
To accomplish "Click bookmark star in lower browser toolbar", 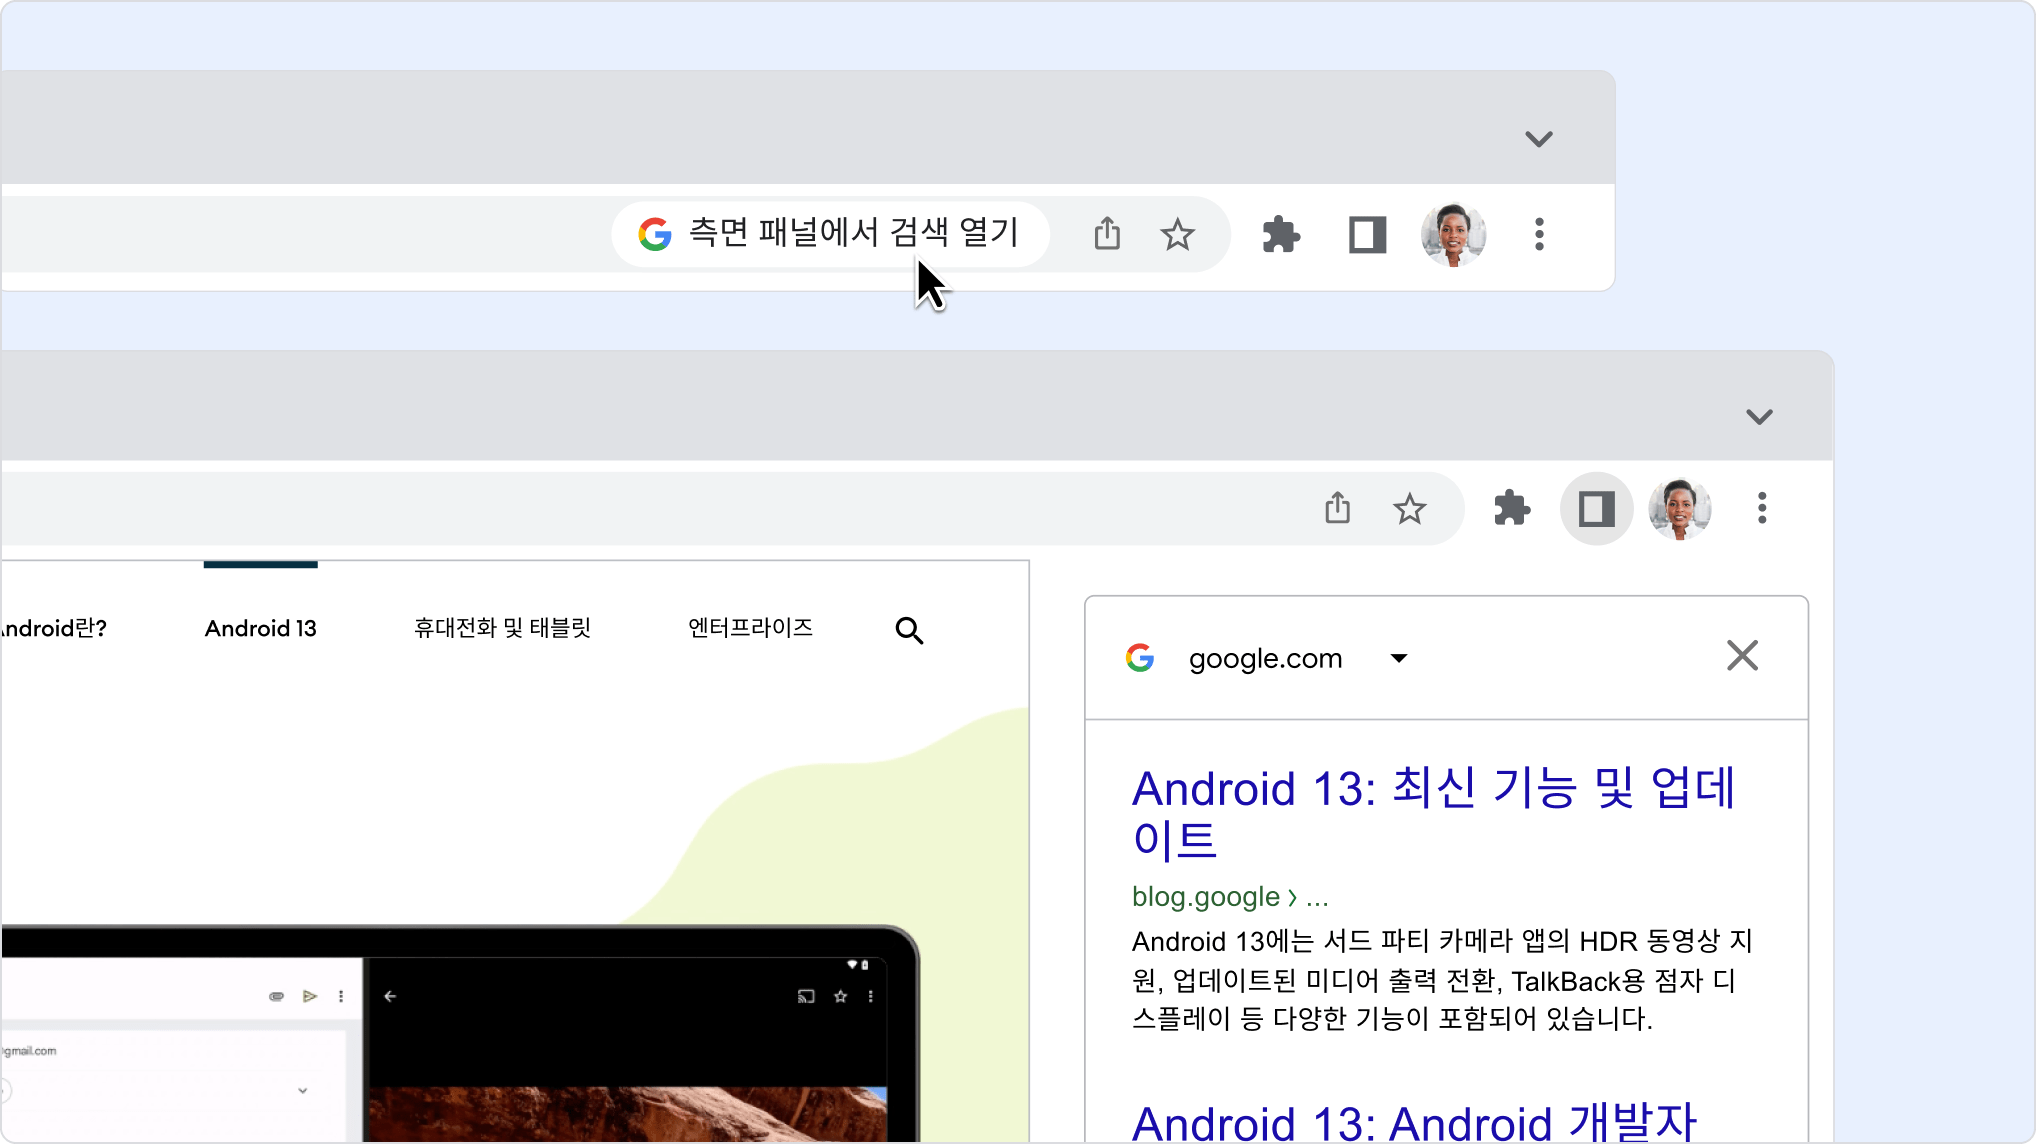I will point(1409,509).
